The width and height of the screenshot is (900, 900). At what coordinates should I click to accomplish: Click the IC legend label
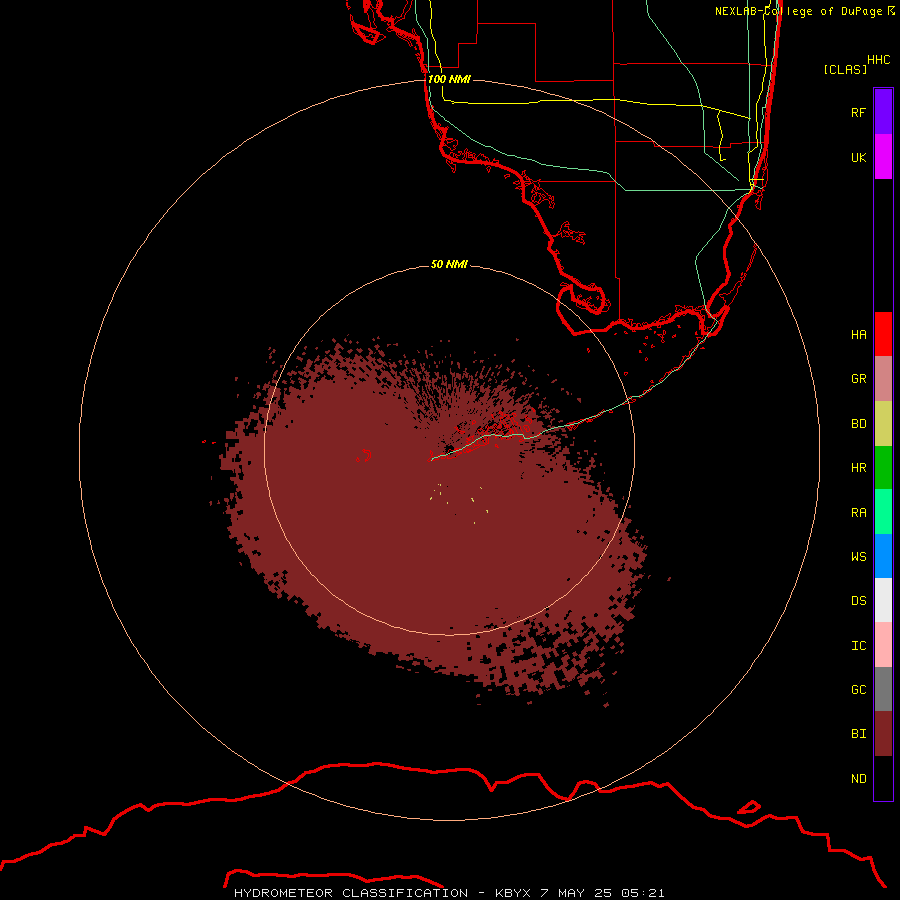(858, 646)
